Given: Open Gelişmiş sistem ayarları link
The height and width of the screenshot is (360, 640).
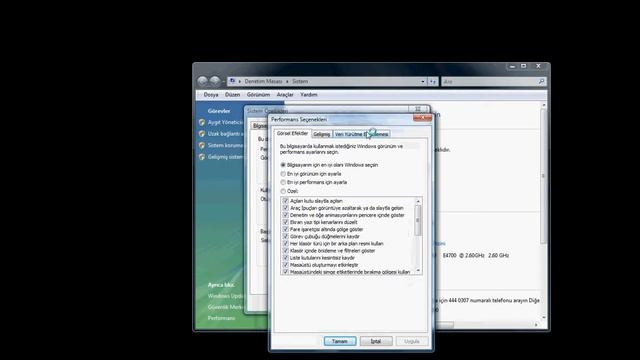Looking at the screenshot, I should pyautogui.click(x=225, y=157).
